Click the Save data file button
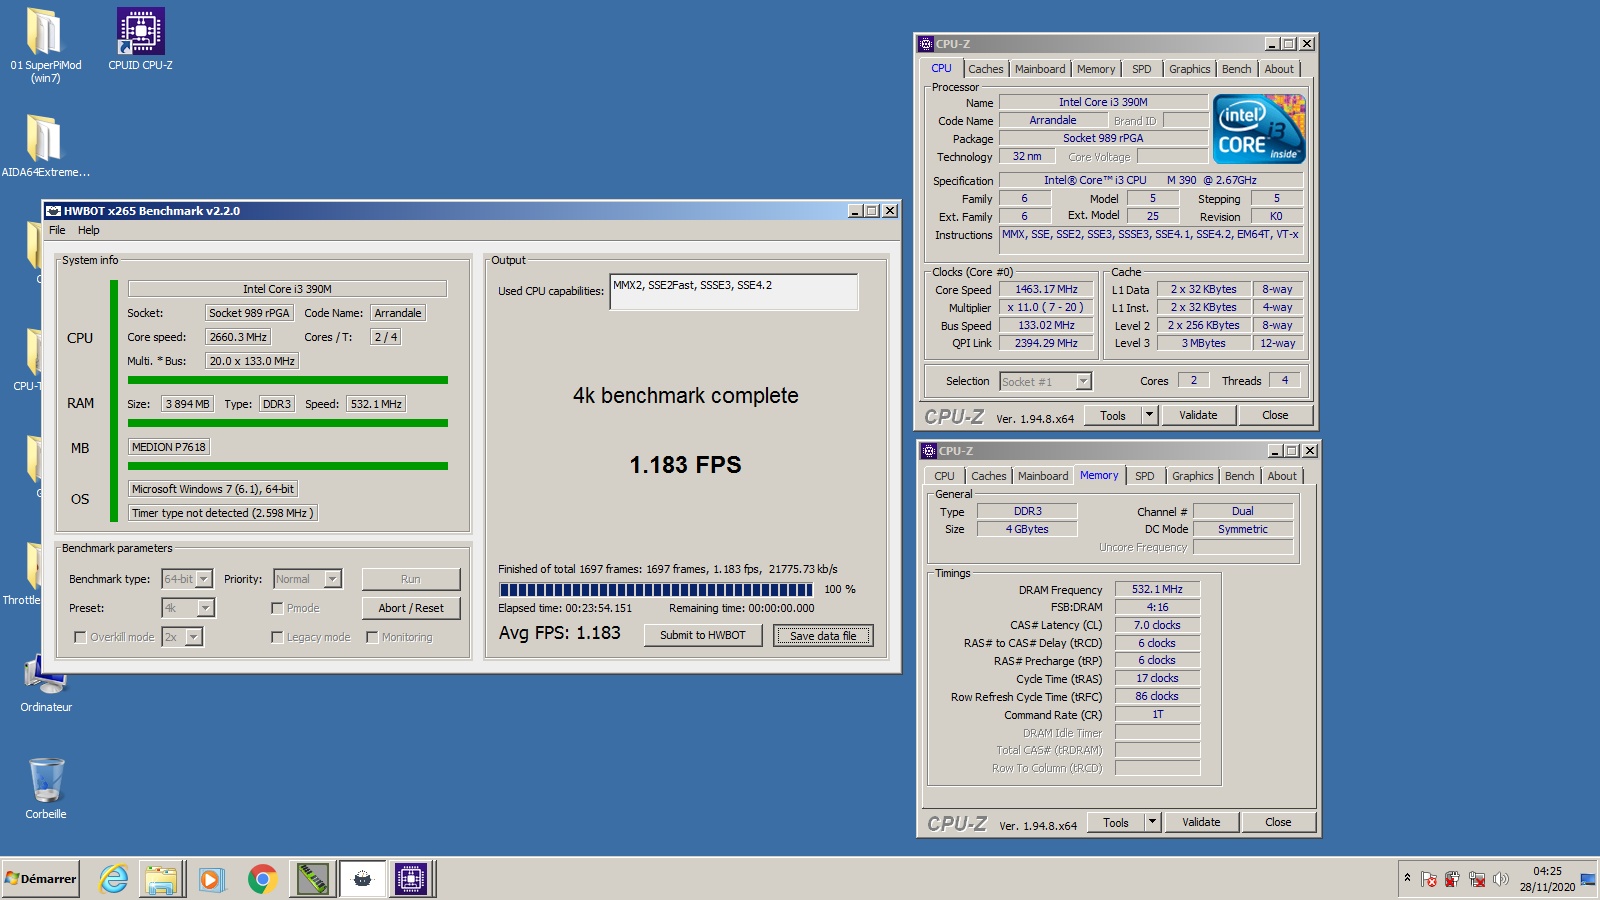Viewport: 1600px width, 900px height. pyautogui.click(x=823, y=635)
